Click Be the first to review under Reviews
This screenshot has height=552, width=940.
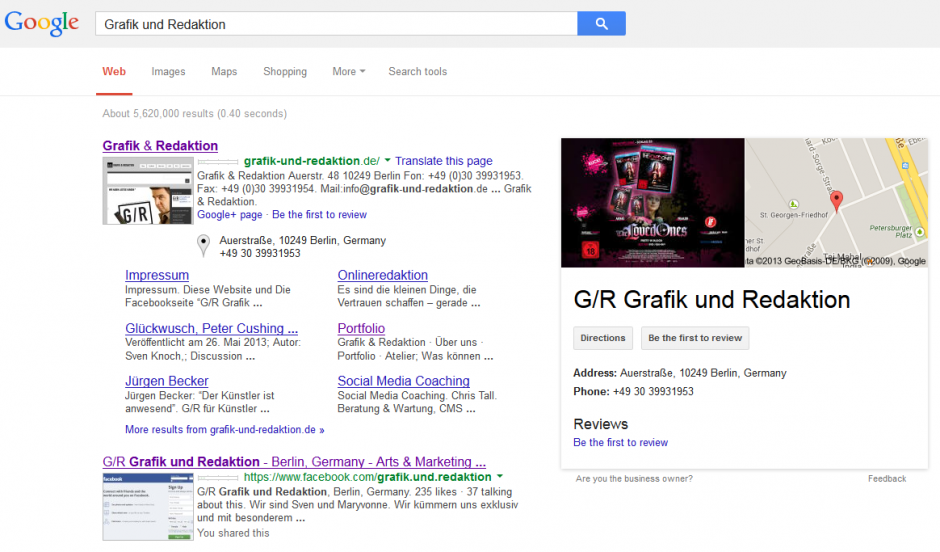coord(620,442)
